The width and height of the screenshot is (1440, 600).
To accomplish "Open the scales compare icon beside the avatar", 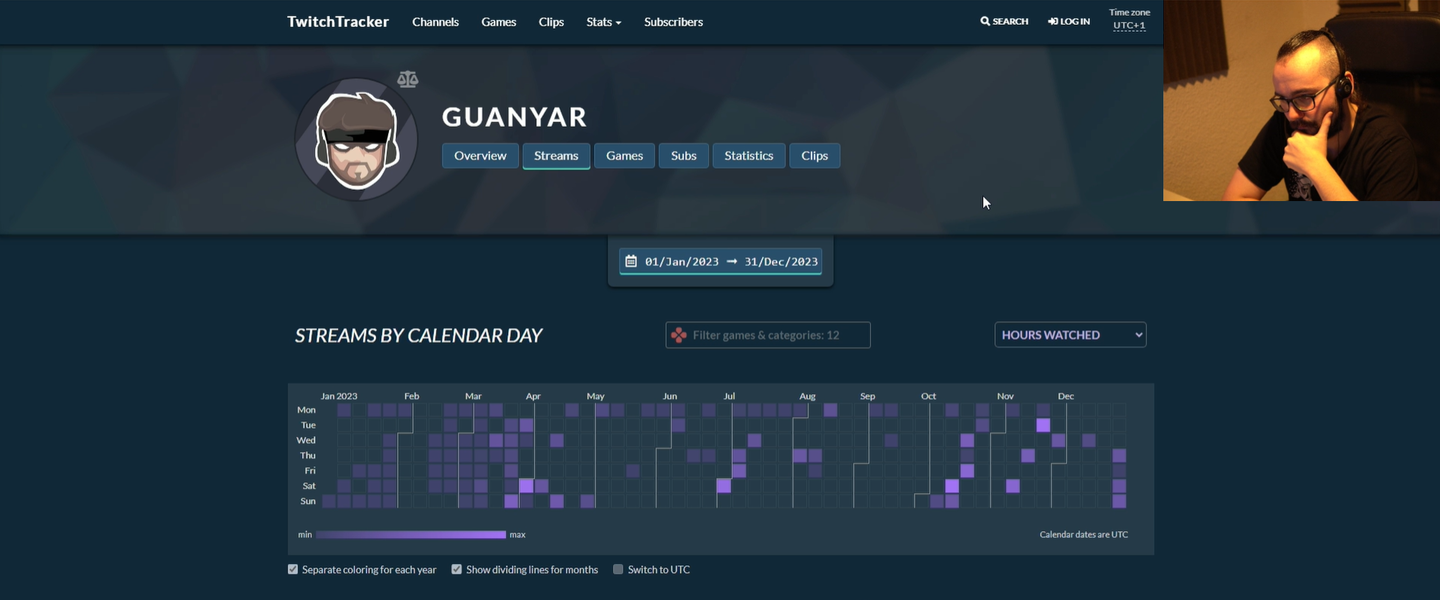I will (x=407, y=79).
